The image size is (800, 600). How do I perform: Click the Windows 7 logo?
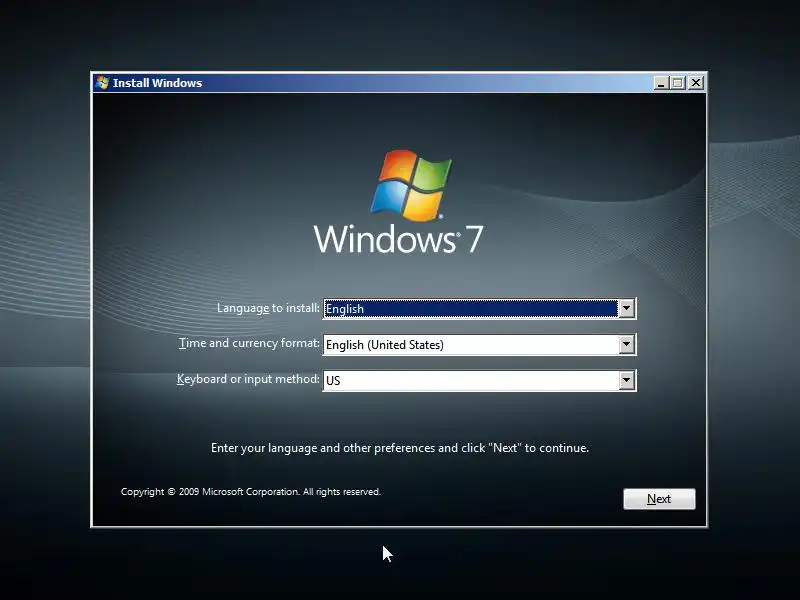(398, 202)
